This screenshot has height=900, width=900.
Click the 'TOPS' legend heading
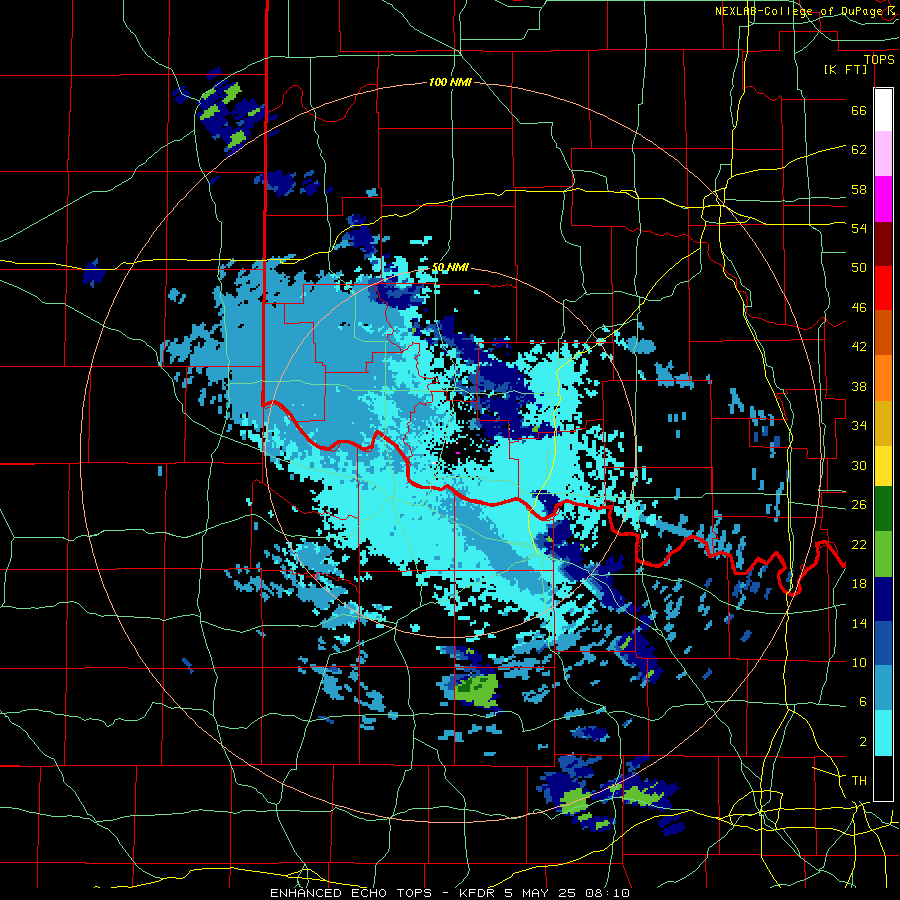879,59
